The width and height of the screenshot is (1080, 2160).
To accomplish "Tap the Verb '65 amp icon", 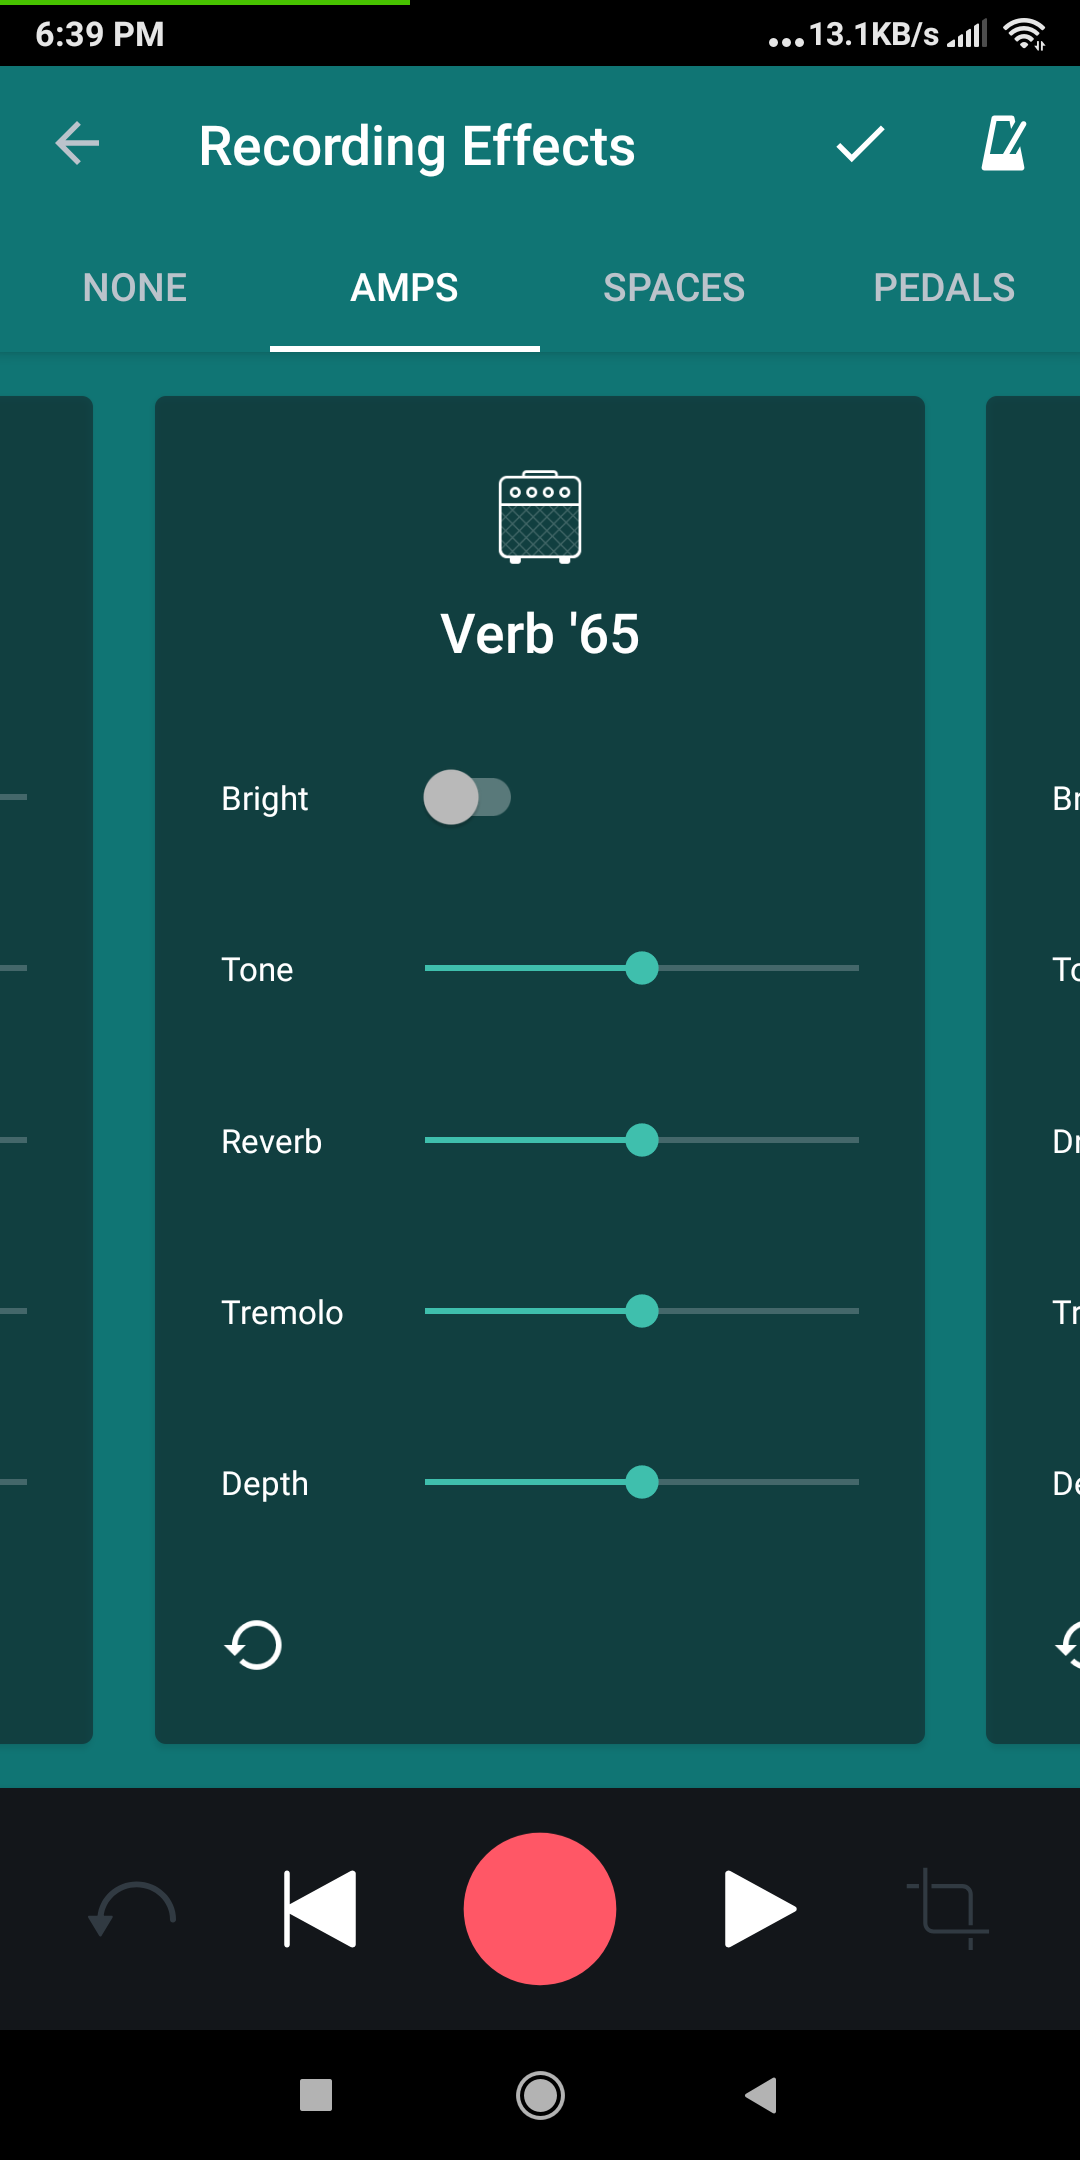I will [x=540, y=517].
